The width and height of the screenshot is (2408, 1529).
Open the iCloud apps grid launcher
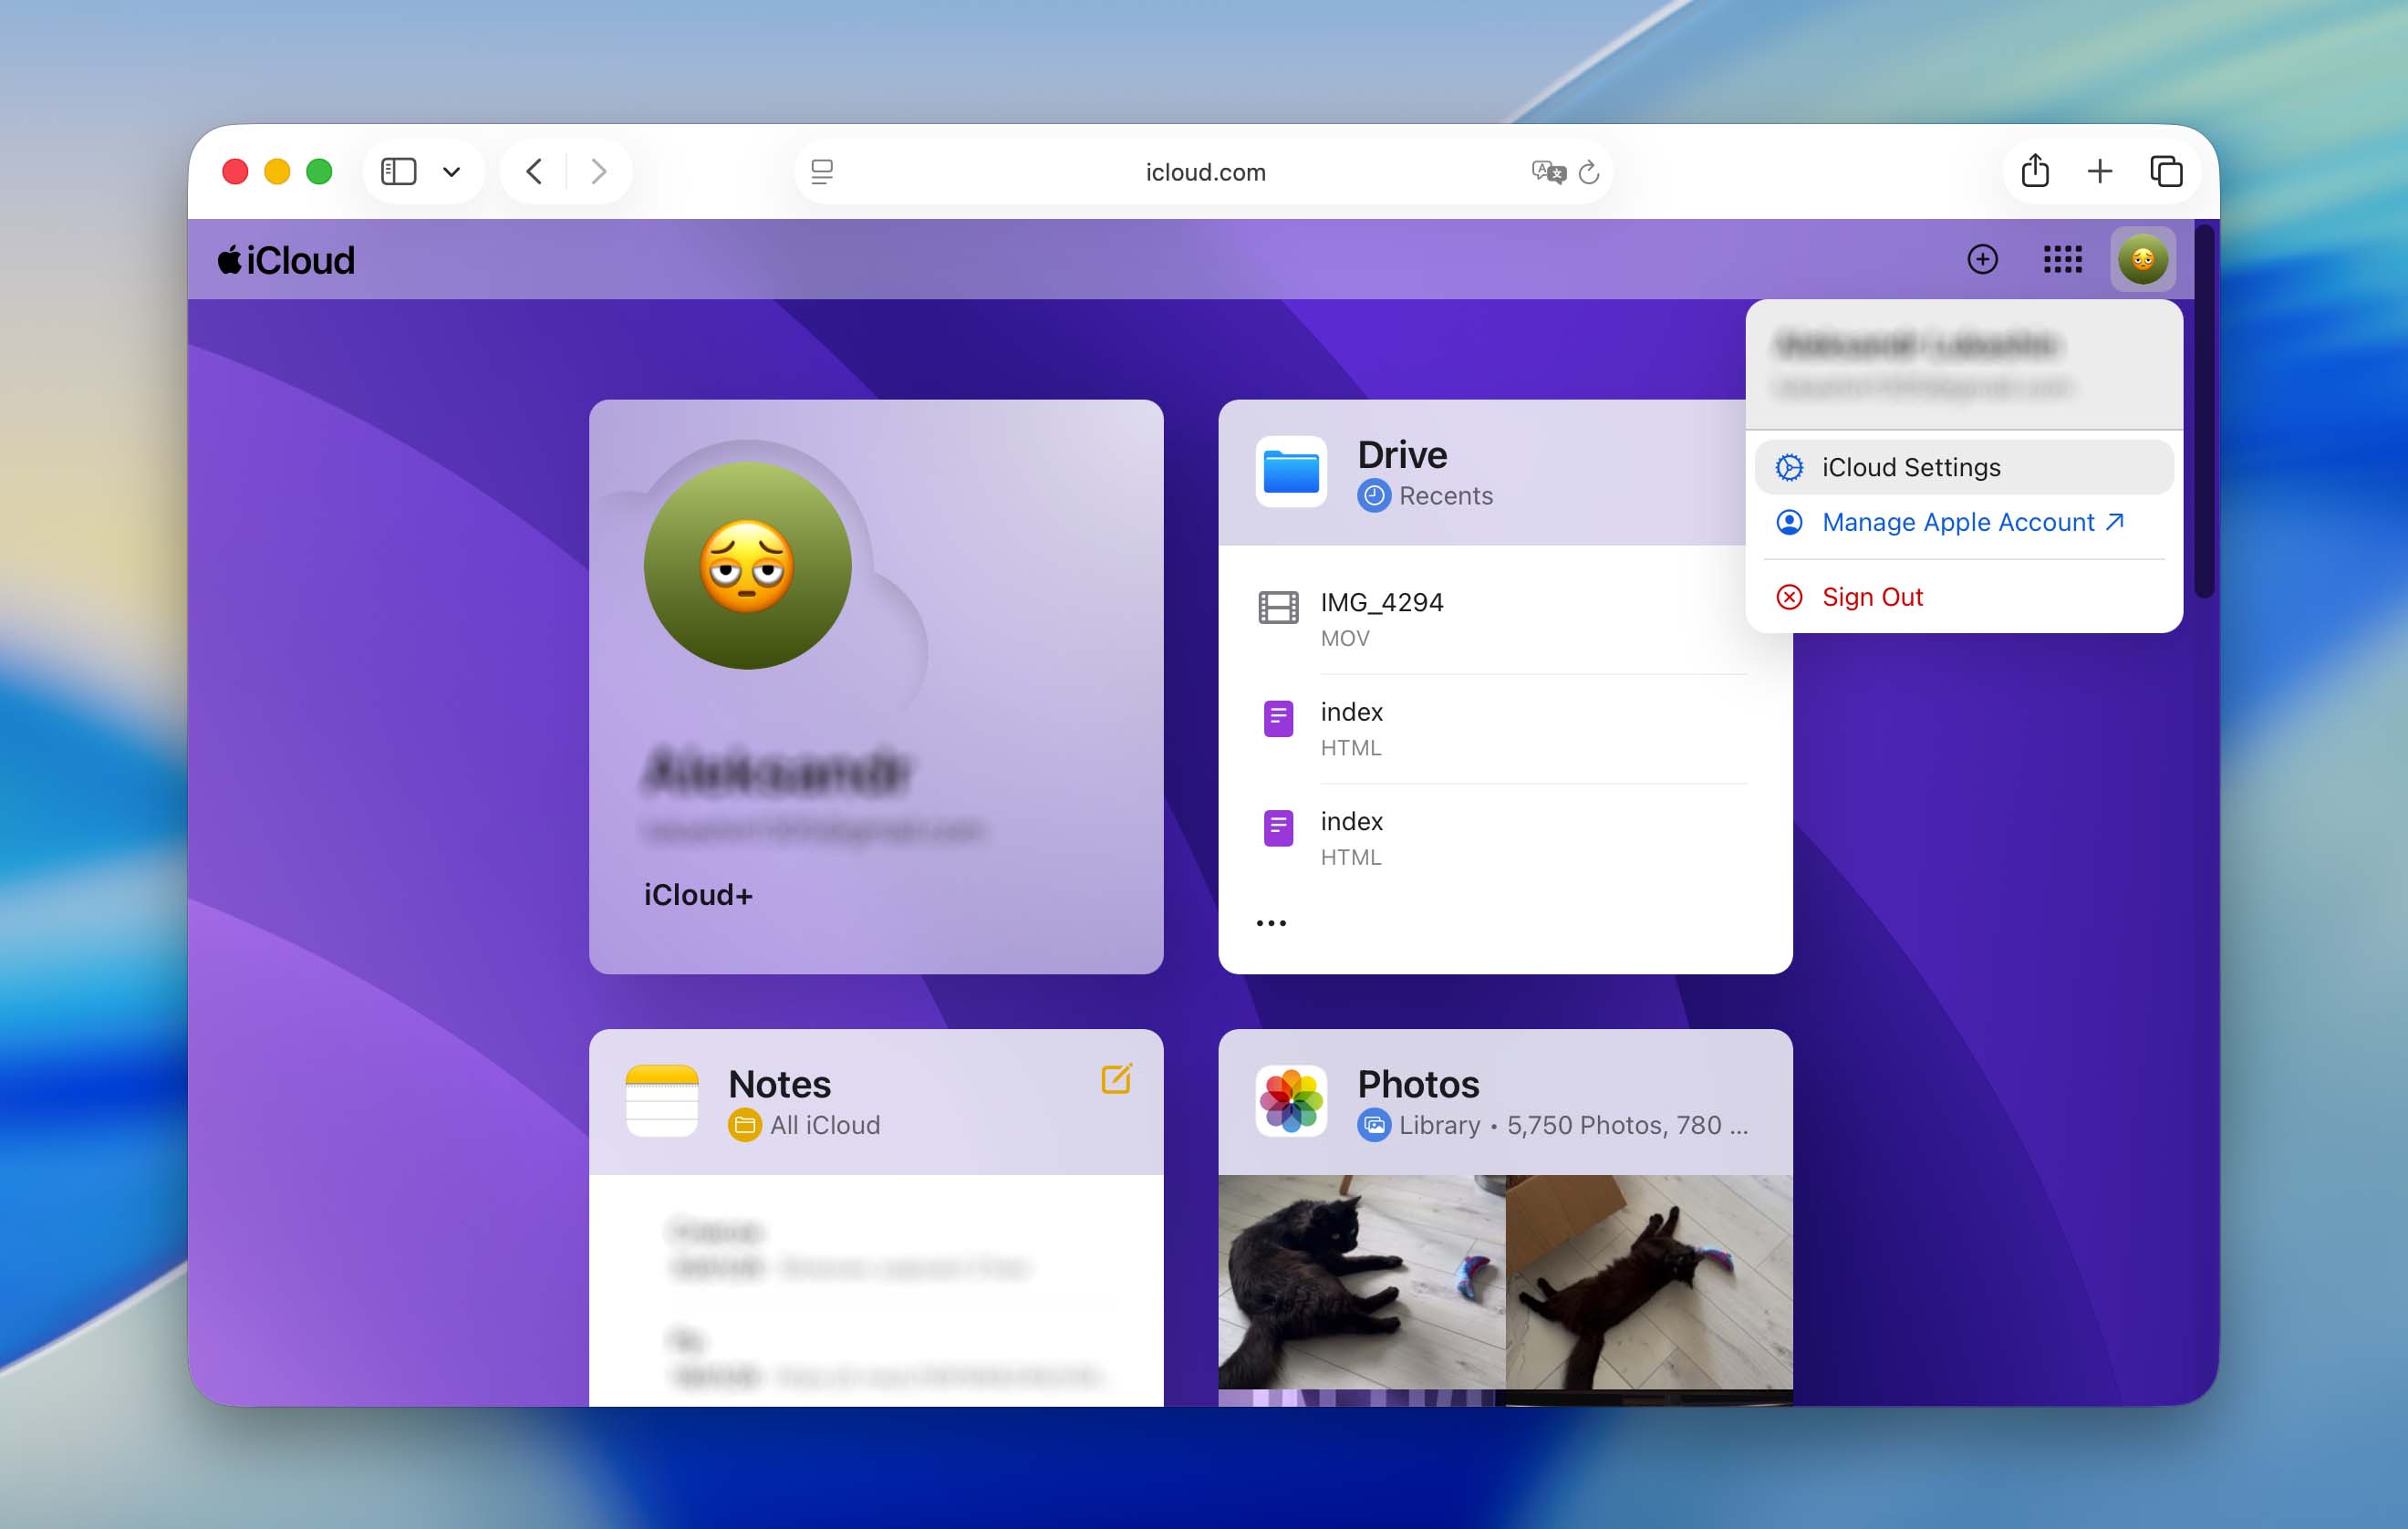pyautogui.click(x=2062, y=259)
